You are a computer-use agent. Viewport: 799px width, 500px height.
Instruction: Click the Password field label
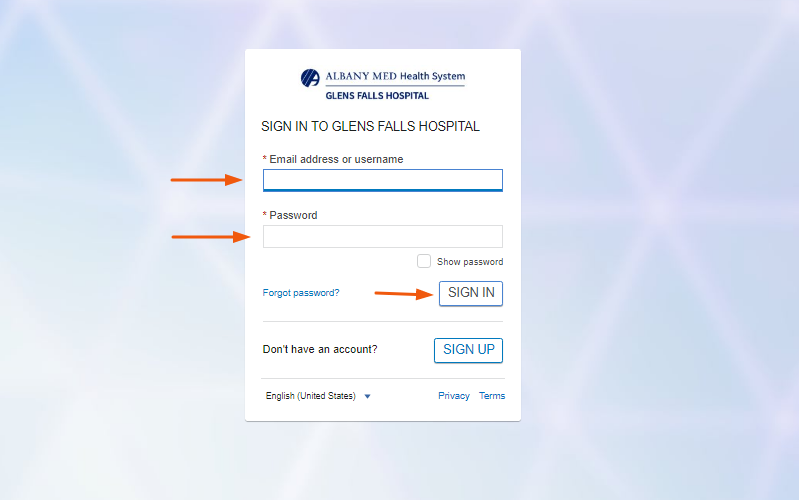click(x=292, y=215)
